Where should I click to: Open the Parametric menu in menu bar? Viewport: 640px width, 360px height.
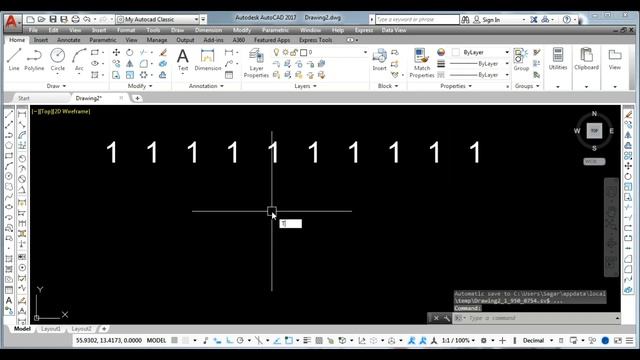tap(275, 30)
